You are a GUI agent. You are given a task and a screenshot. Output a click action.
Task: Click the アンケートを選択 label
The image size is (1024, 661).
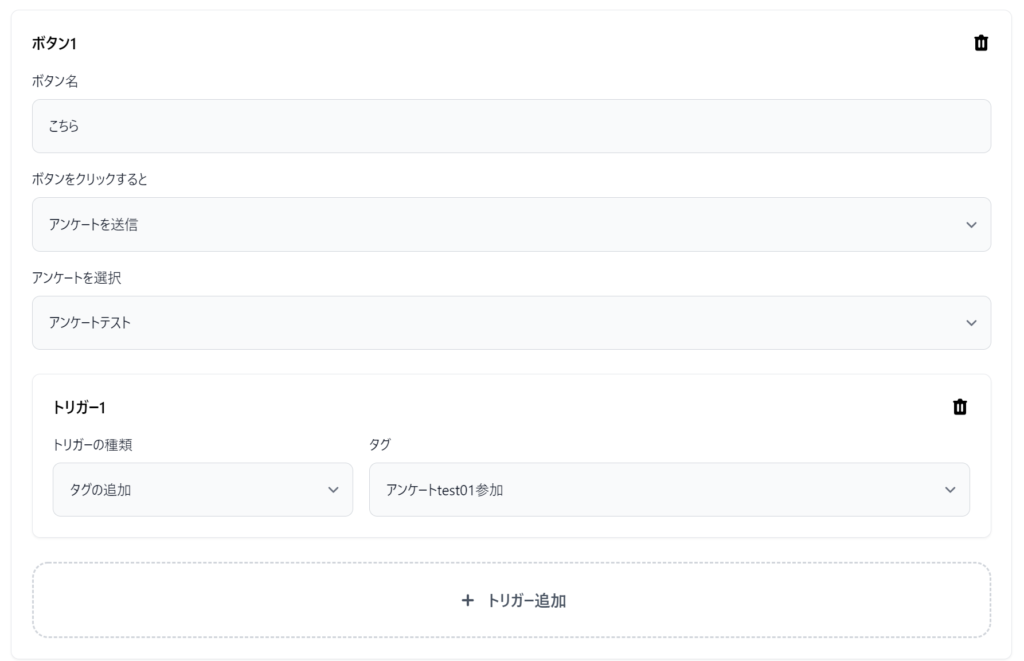[76, 278]
